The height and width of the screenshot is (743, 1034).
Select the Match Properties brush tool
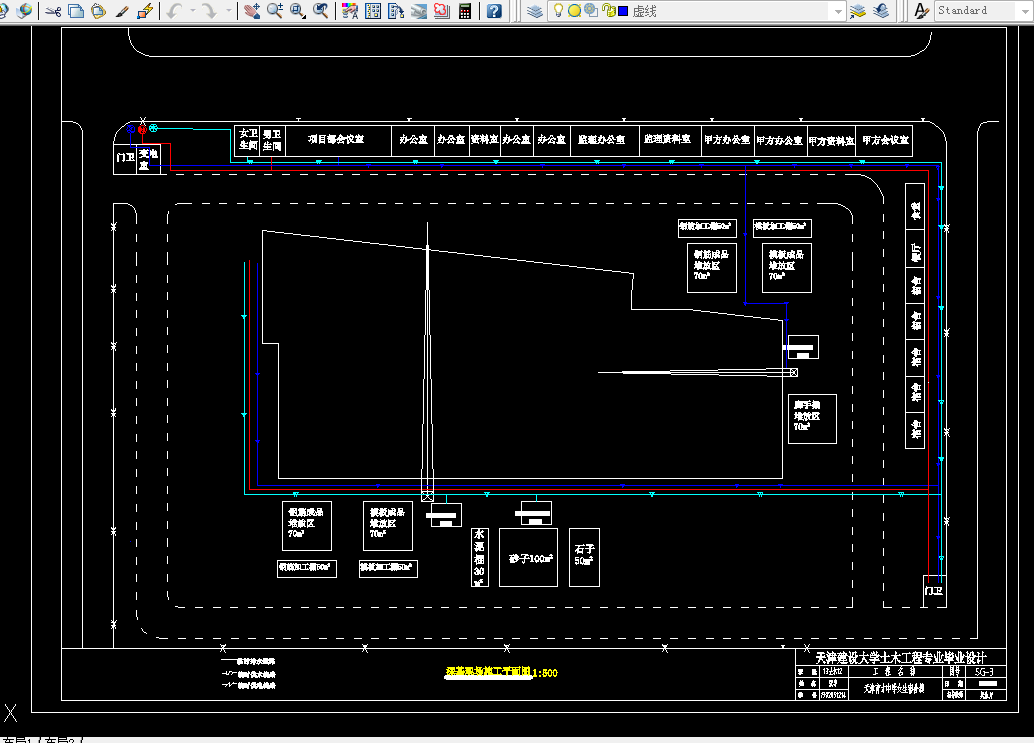[121, 11]
